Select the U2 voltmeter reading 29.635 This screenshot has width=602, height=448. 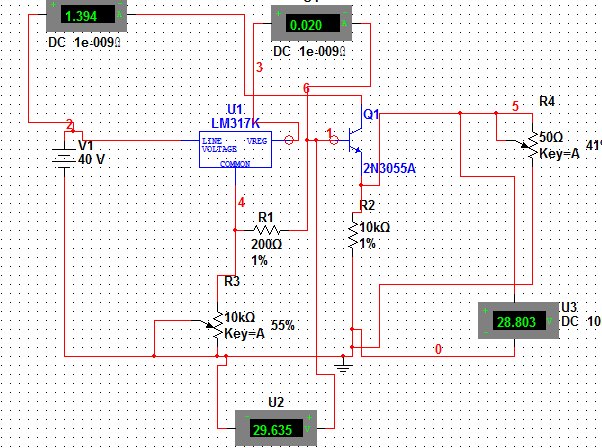tap(276, 428)
